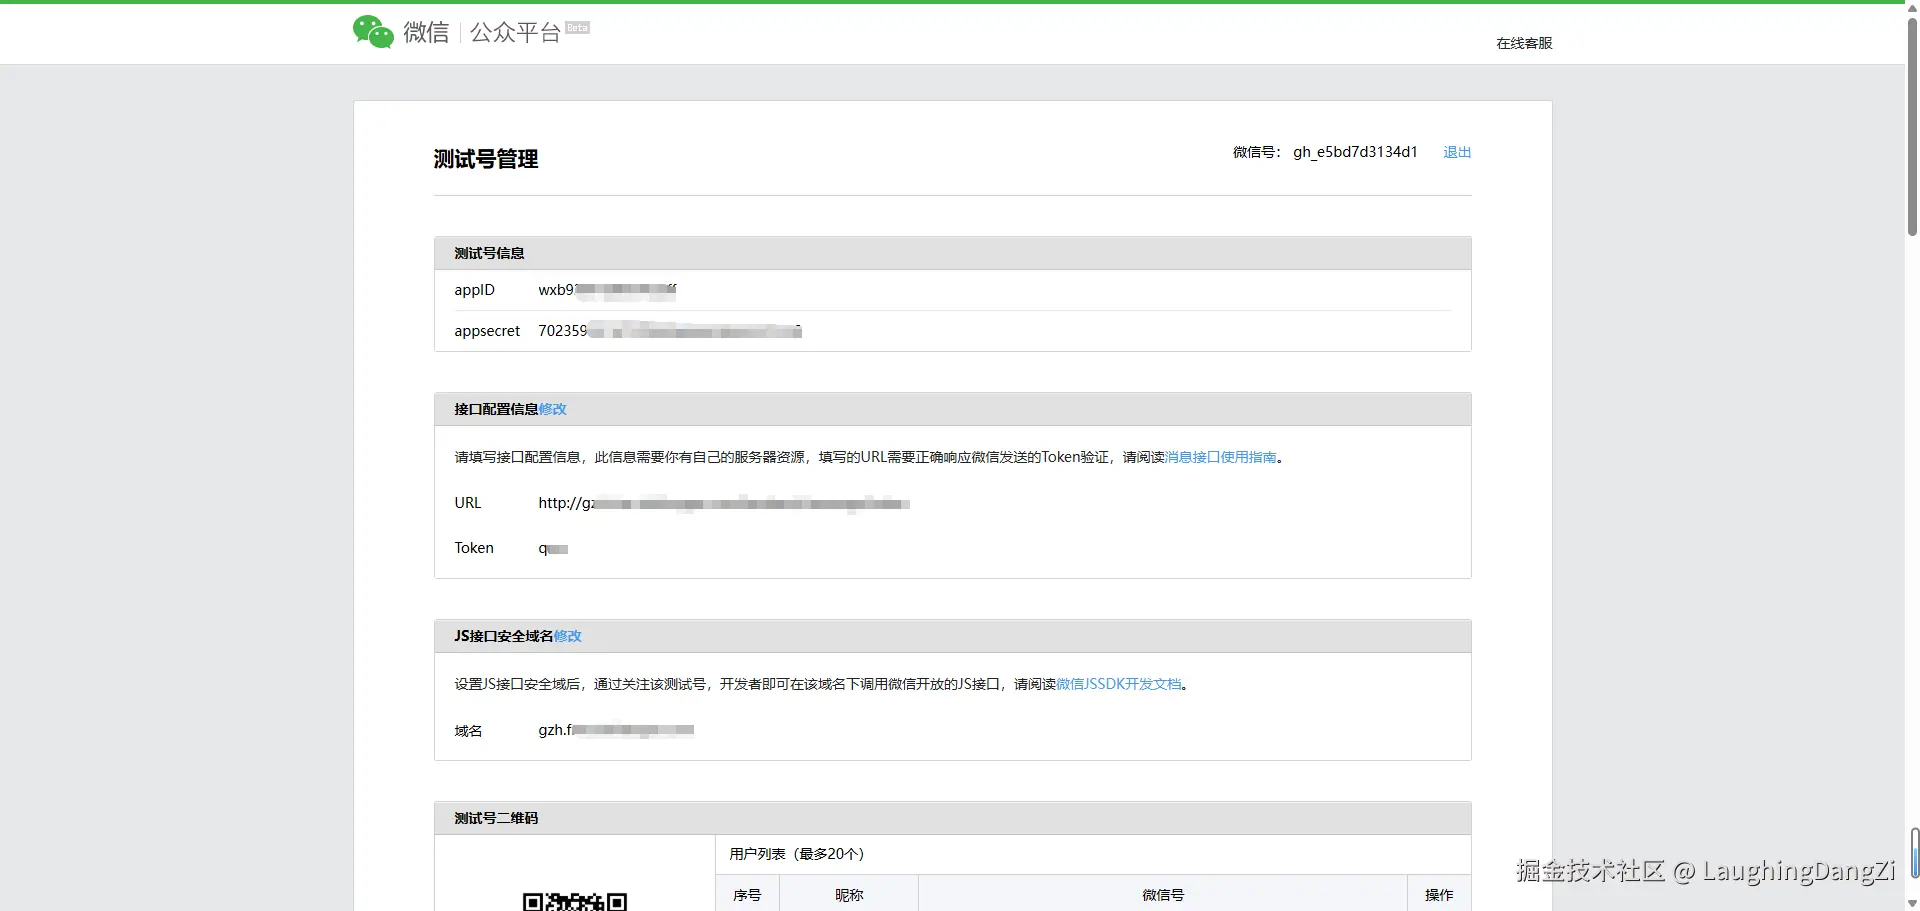Click the 昵称 column header
This screenshot has height=911, width=1920.
coord(849,895)
